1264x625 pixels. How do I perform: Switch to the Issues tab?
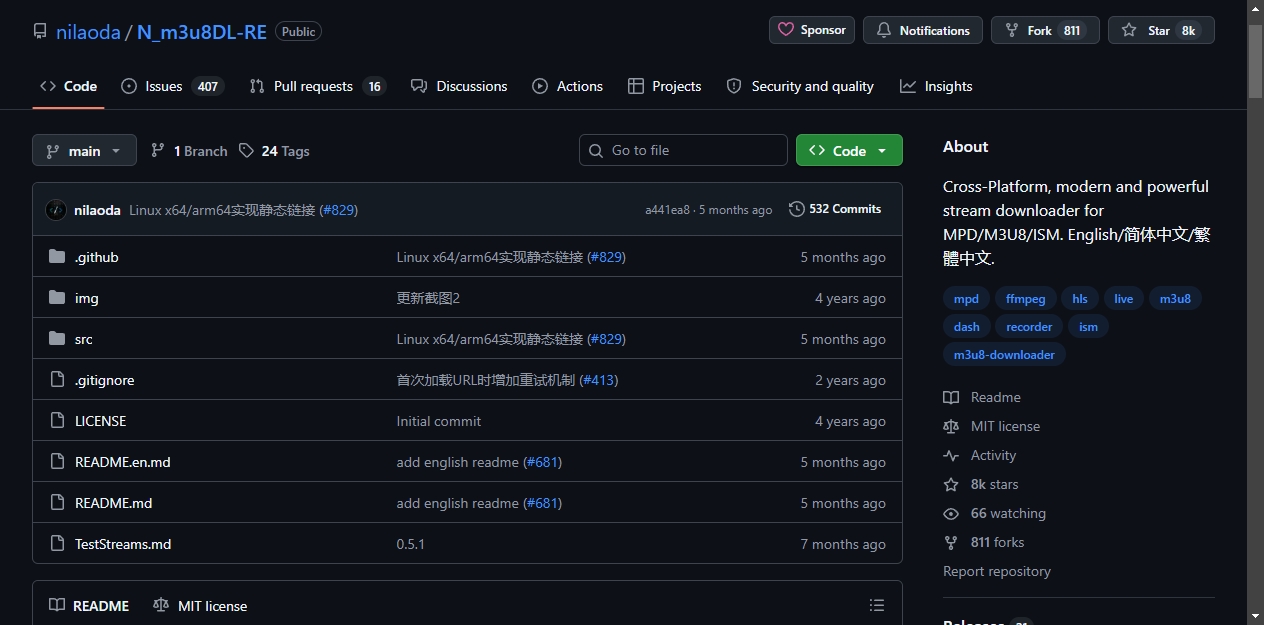click(171, 86)
